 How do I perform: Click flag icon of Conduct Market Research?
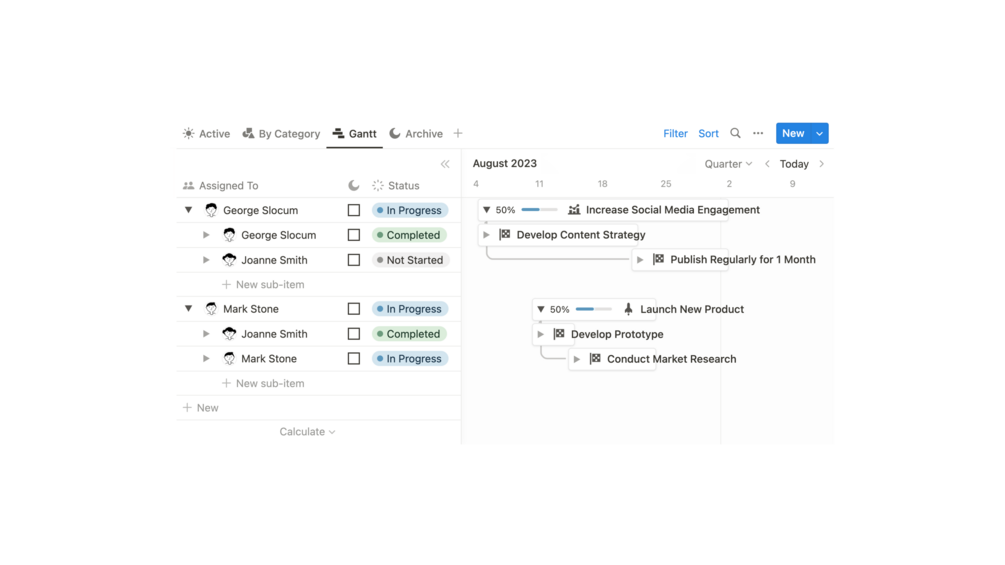[595, 359]
